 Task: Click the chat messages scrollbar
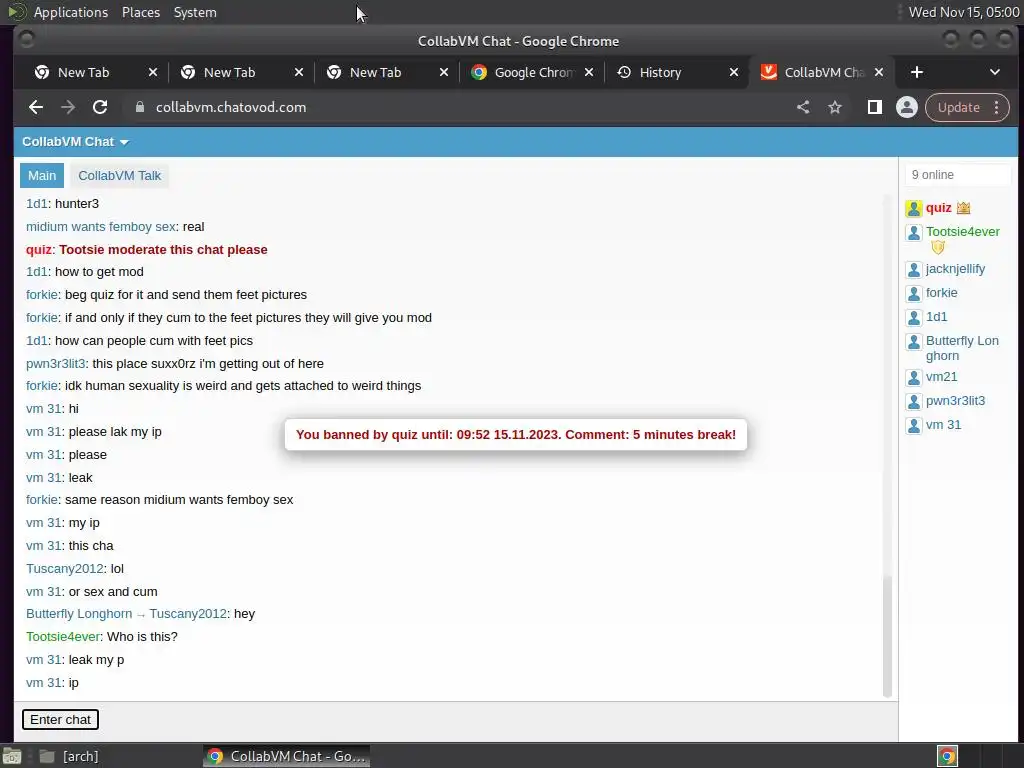(888, 636)
